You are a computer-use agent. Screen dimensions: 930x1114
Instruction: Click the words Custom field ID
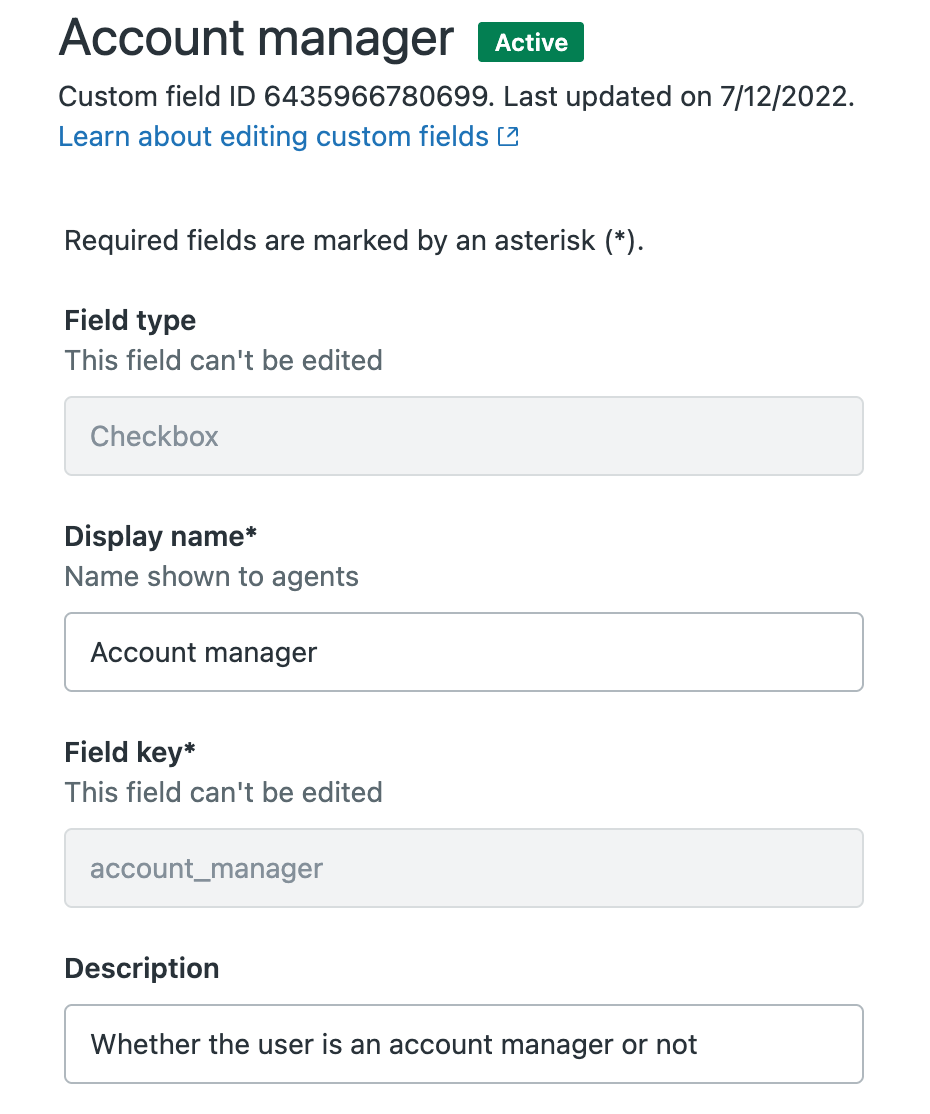tap(157, 97)
